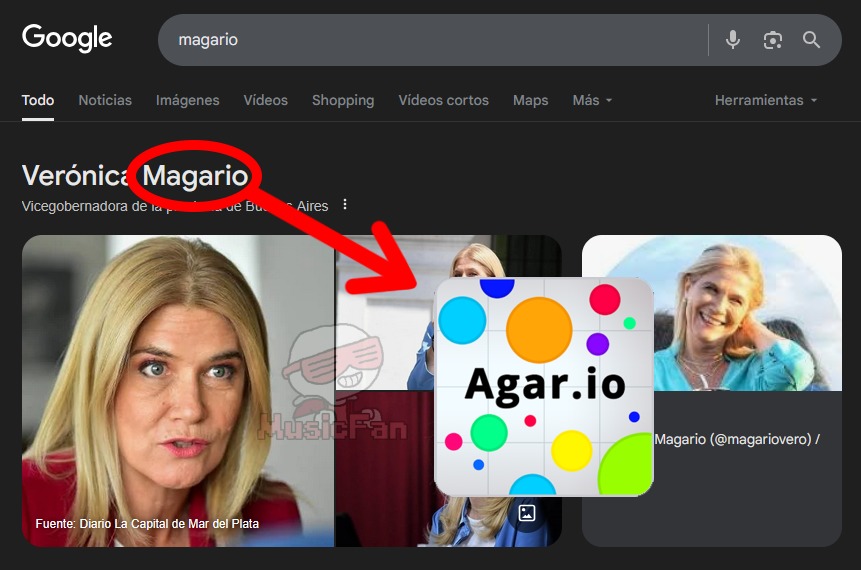Open the Google logo homepage link
Screen dimensions: 861x570
coord(67,38)
